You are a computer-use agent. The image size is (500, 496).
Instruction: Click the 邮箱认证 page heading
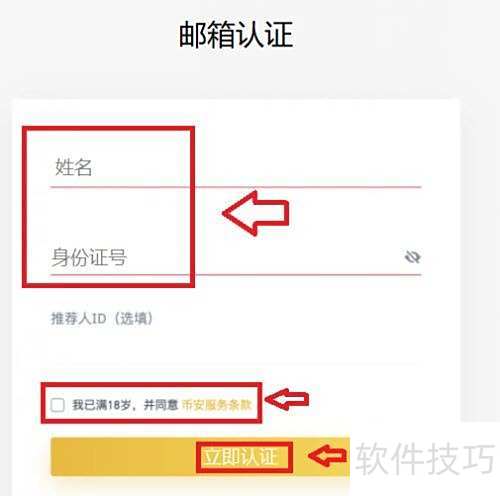(236, 34)
